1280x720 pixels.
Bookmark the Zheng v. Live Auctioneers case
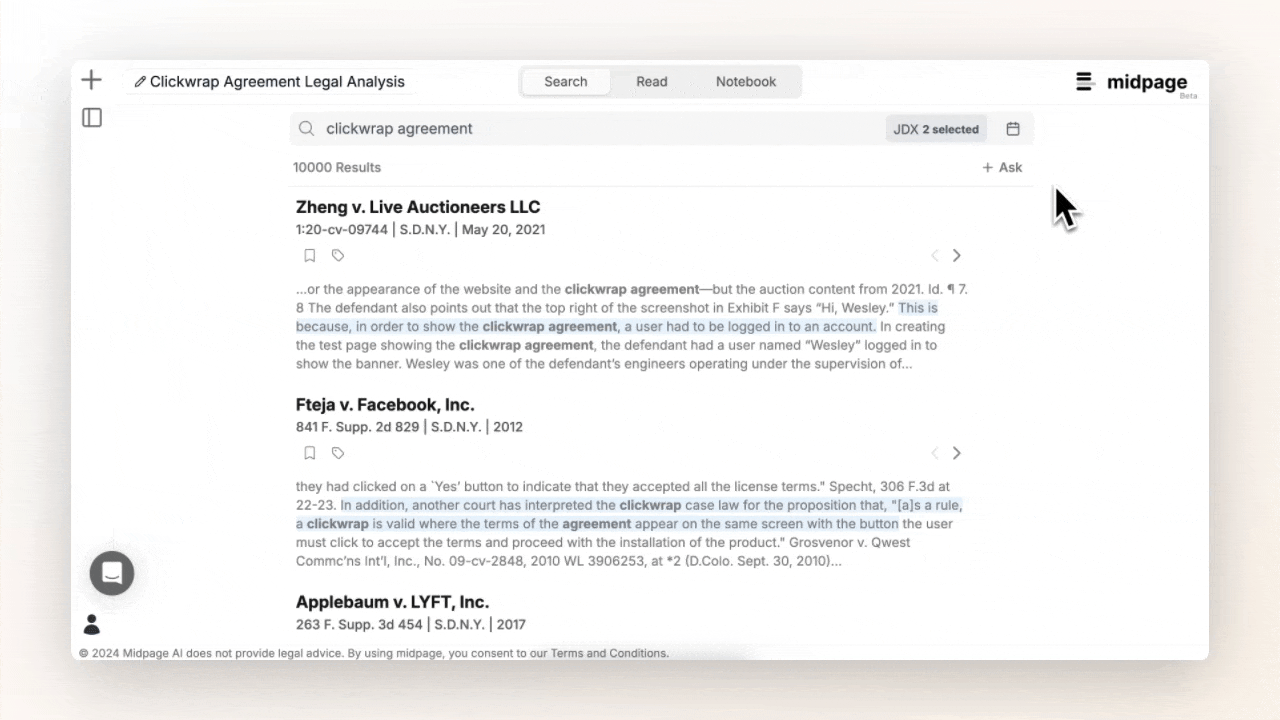point(310,256)
